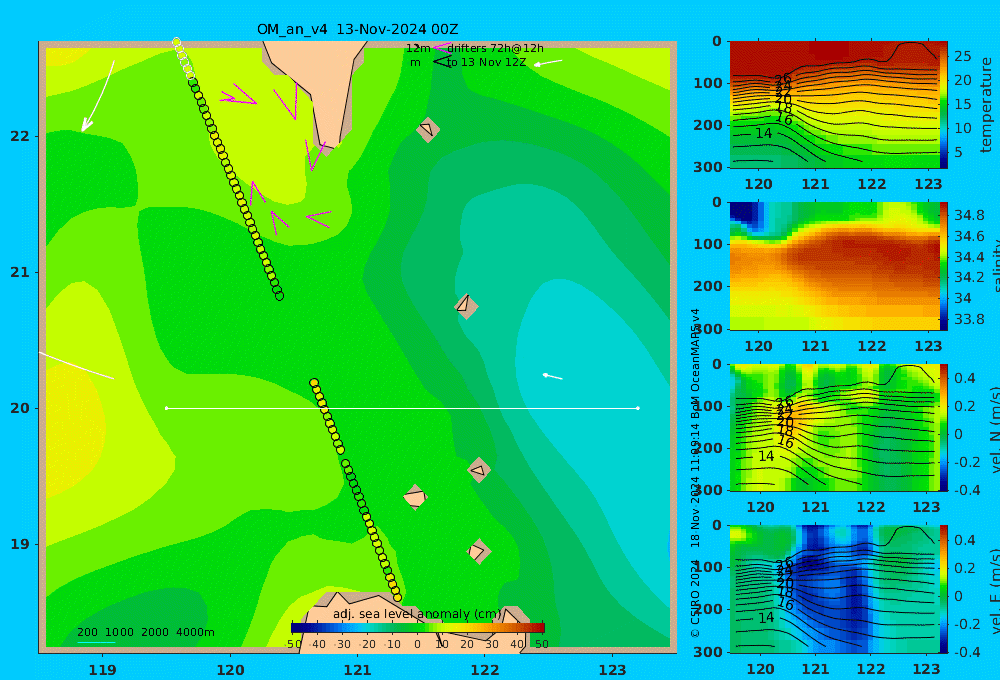Click the 33.8 tick on salinity colorbar

pyautogui.click(x=969, y=319)
